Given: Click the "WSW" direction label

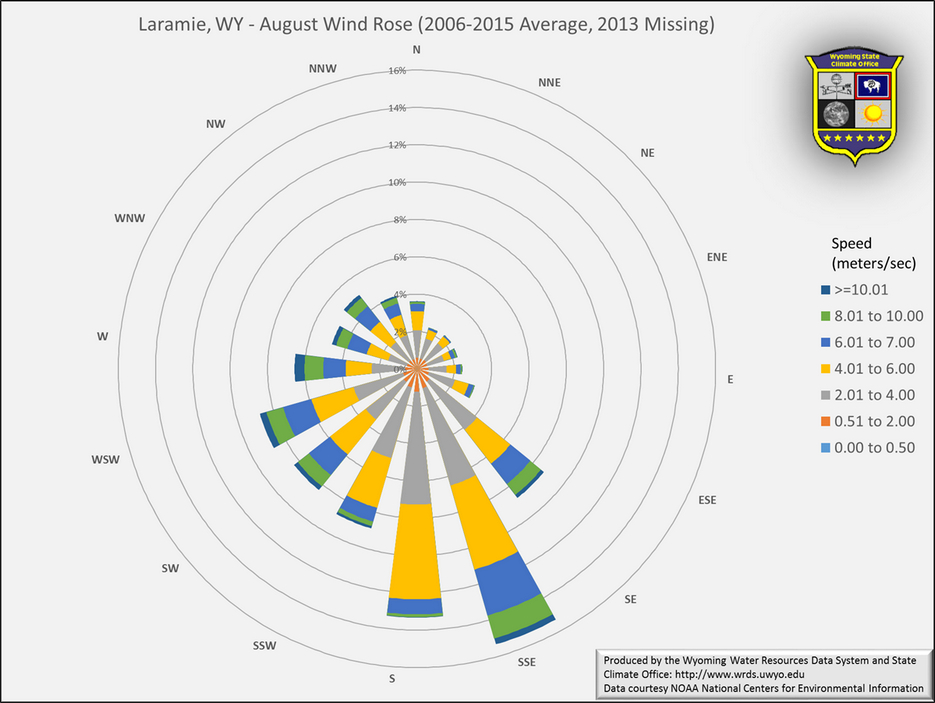Looking at the screenshot, I should (106, 460).
